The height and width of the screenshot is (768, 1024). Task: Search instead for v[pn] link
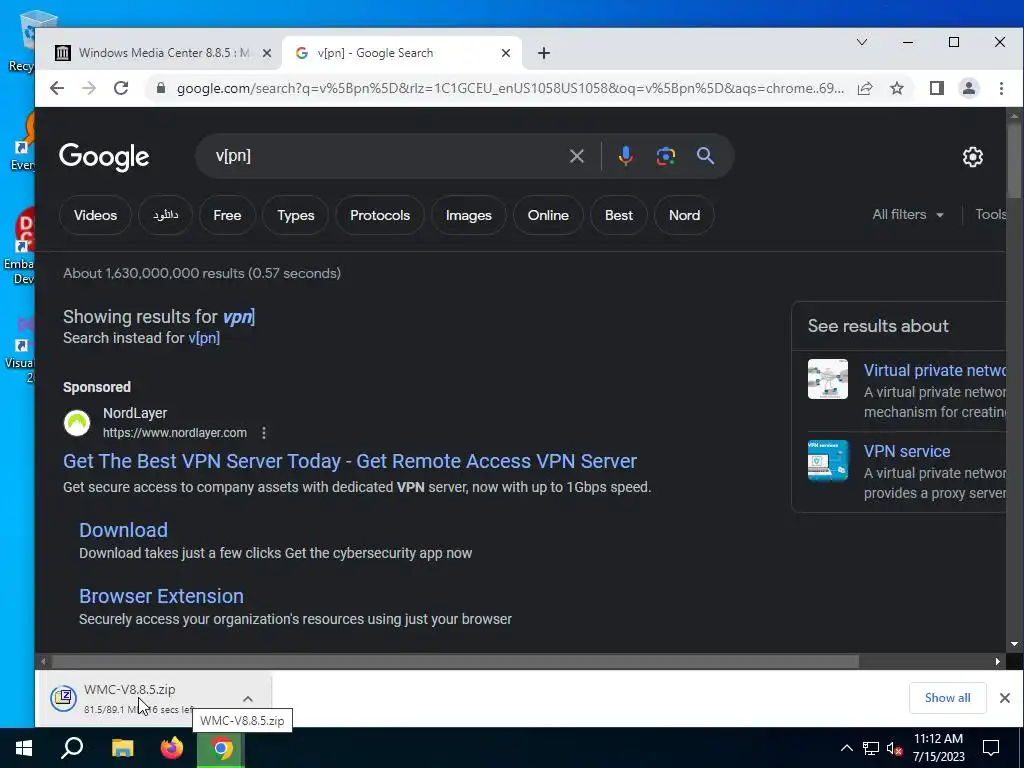tap(204, 338)
